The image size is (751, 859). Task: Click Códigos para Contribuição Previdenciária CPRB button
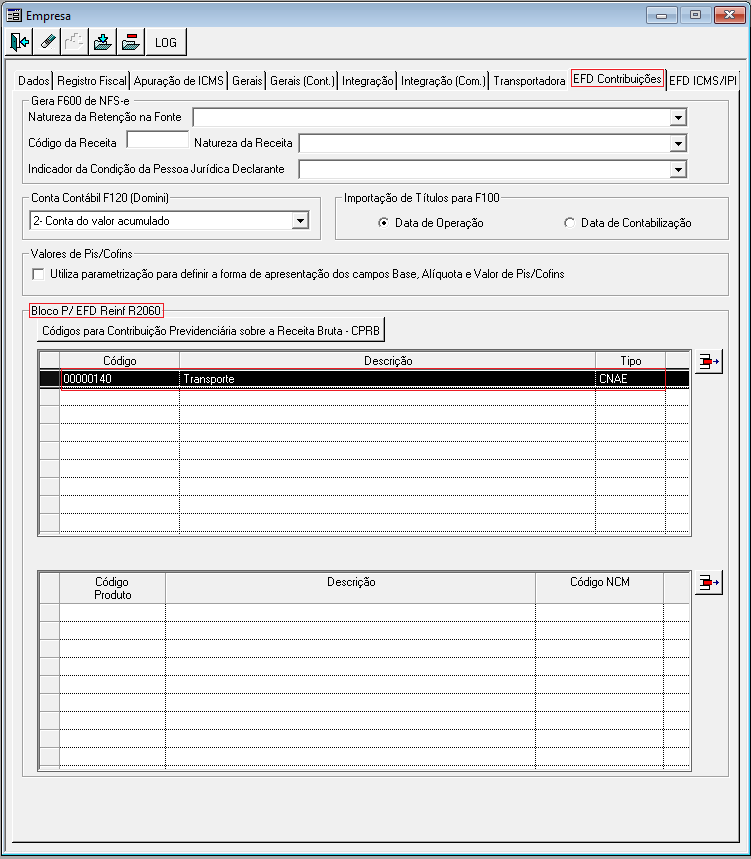coord(211,331)
